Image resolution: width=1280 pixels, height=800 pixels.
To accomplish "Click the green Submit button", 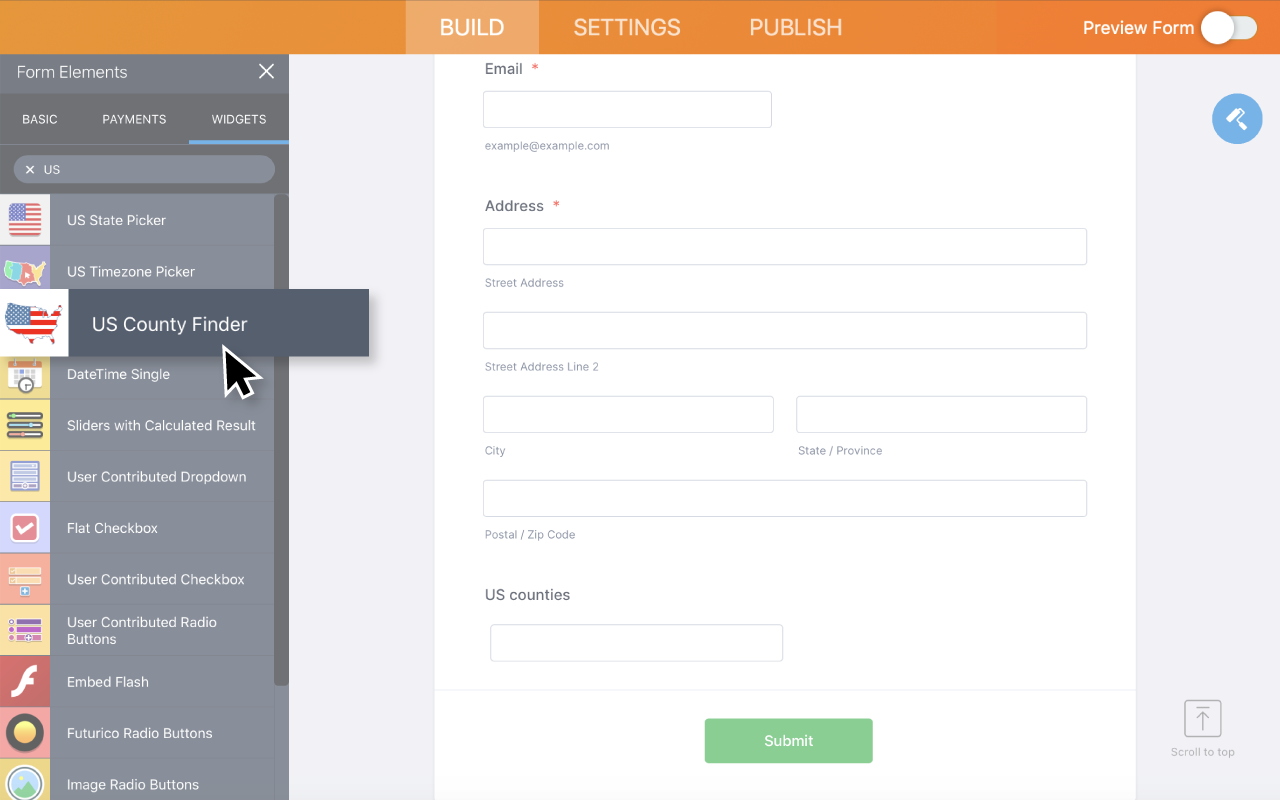I will 788,741.
